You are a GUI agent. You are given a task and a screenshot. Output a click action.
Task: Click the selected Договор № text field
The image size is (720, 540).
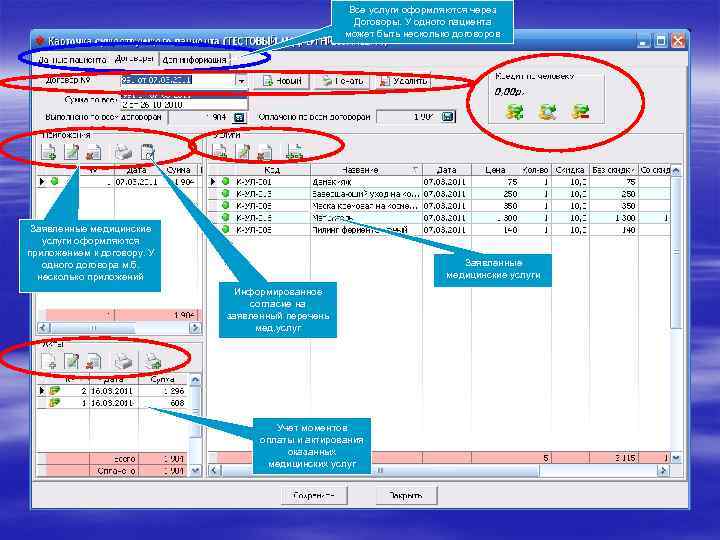click(178, 81)
